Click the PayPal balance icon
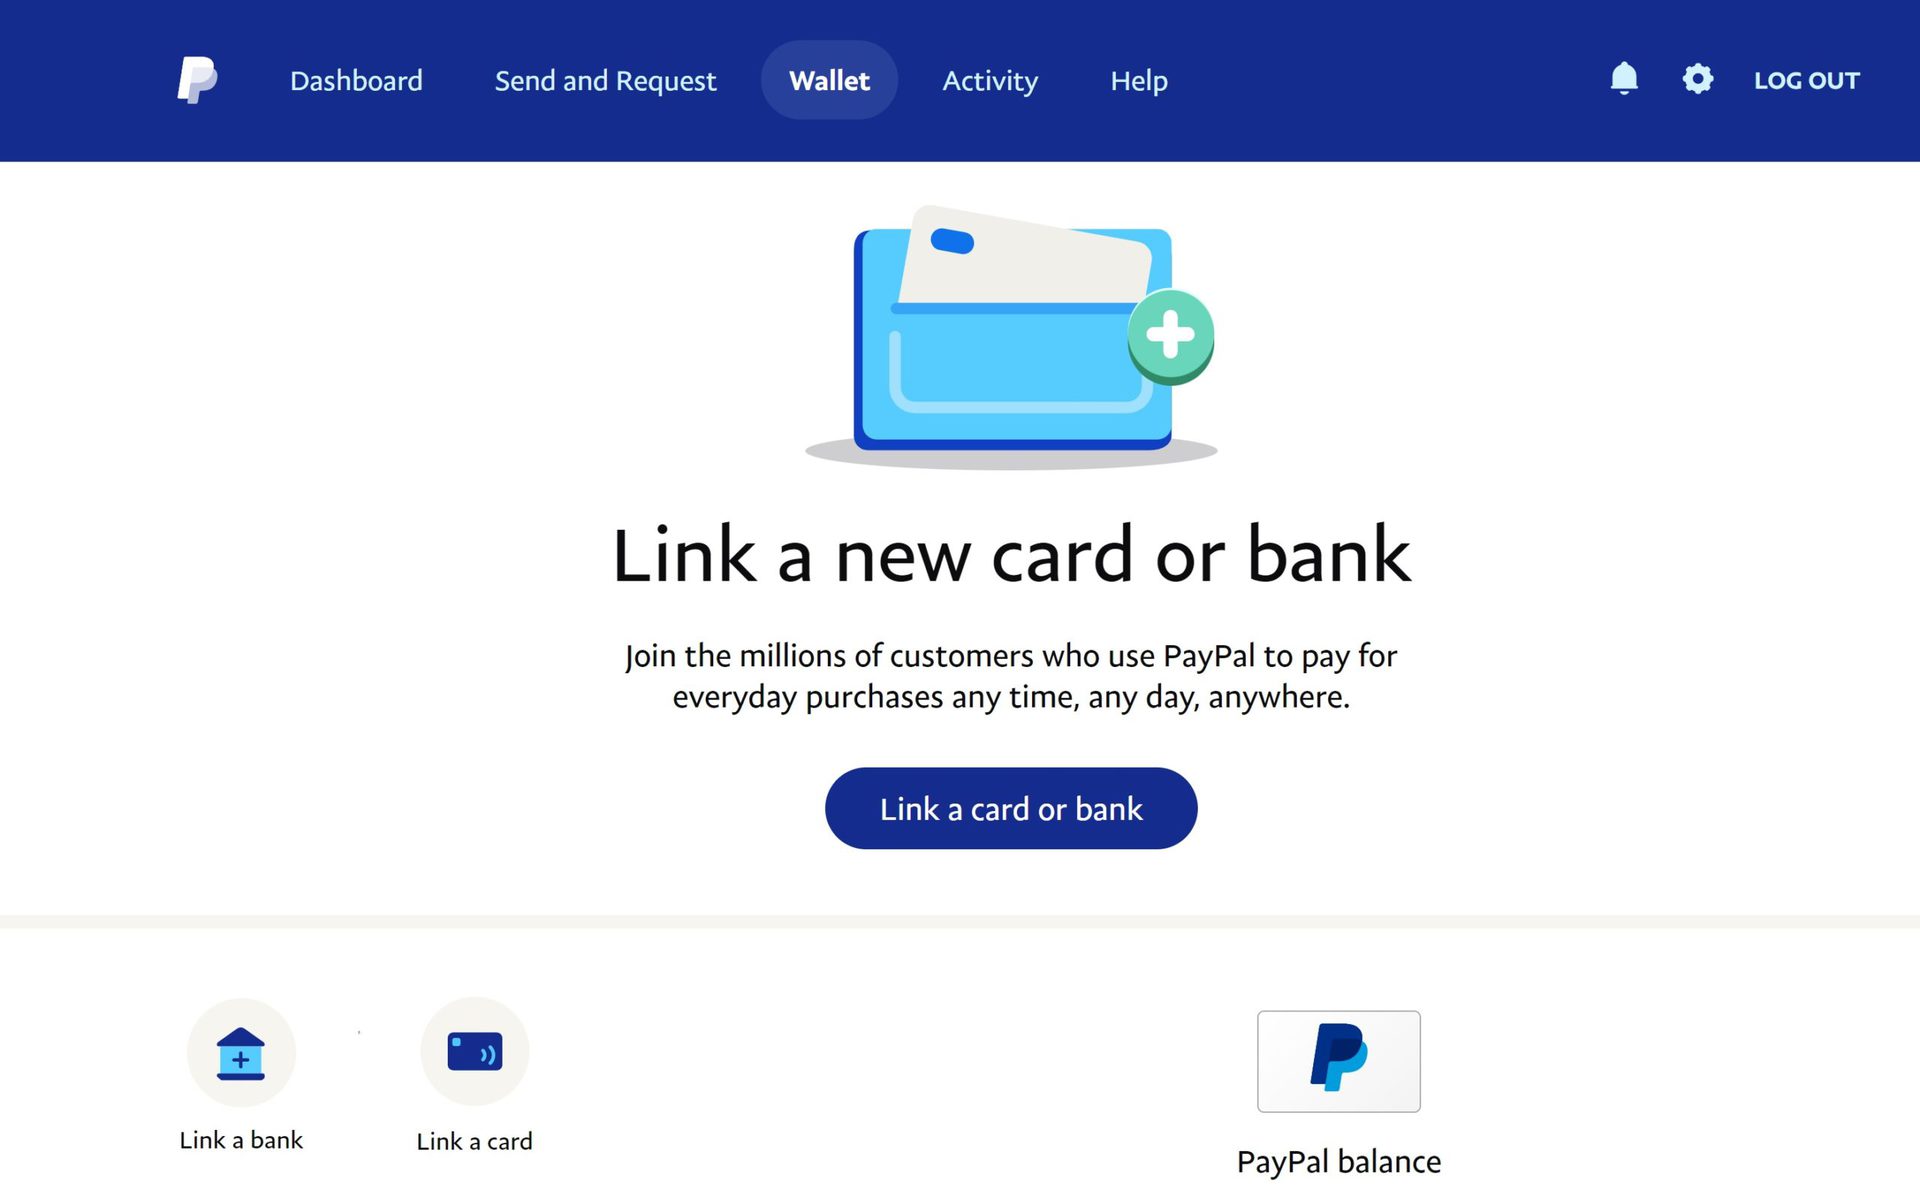Image resolution: width=1920 pixels, height=1190 pixels. 1339,1061
